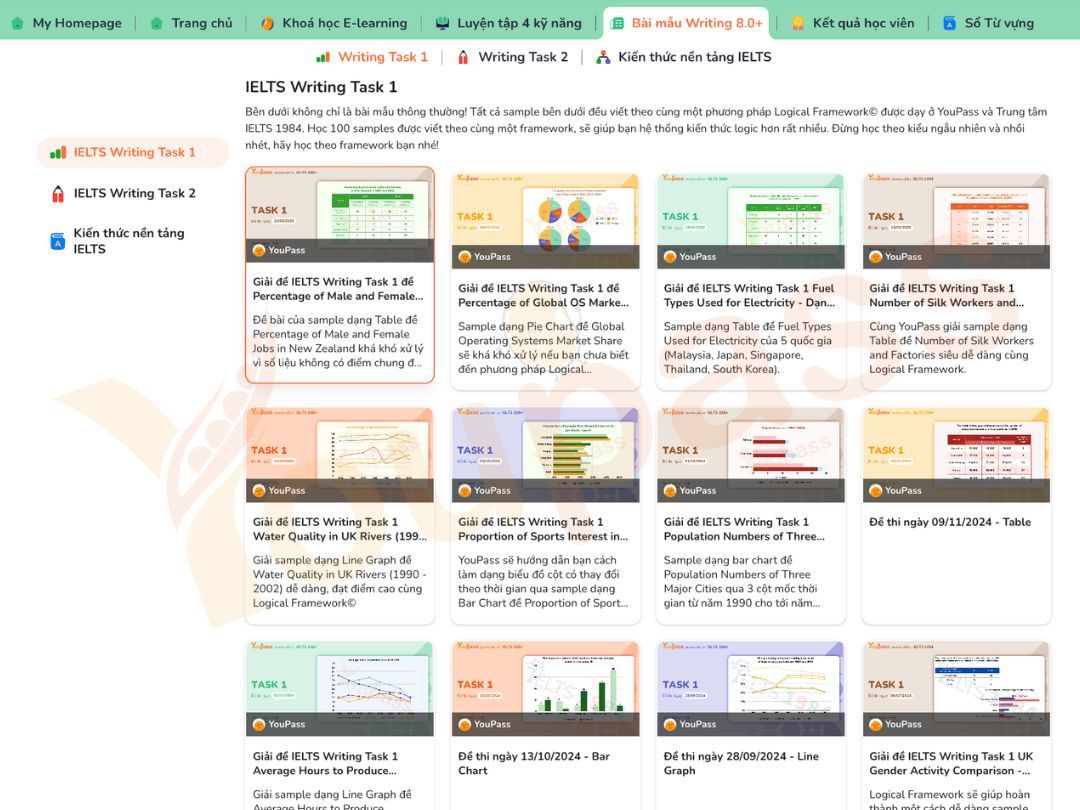Open Average Hours to Produce article title
1080x810 pixels.
325,763
